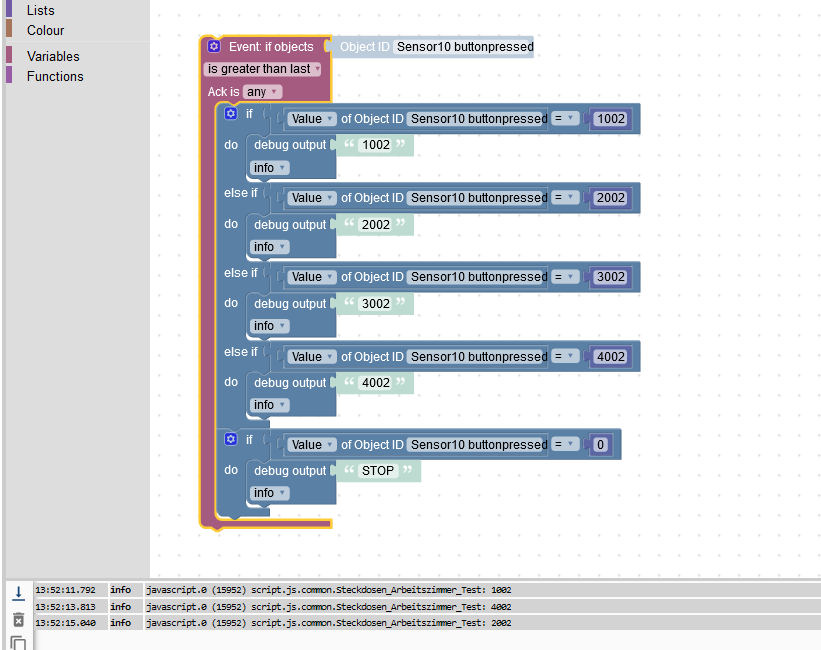Click scroll-to-bottom log icon
Screen dimensions: 821x650
tap(18, 592)
